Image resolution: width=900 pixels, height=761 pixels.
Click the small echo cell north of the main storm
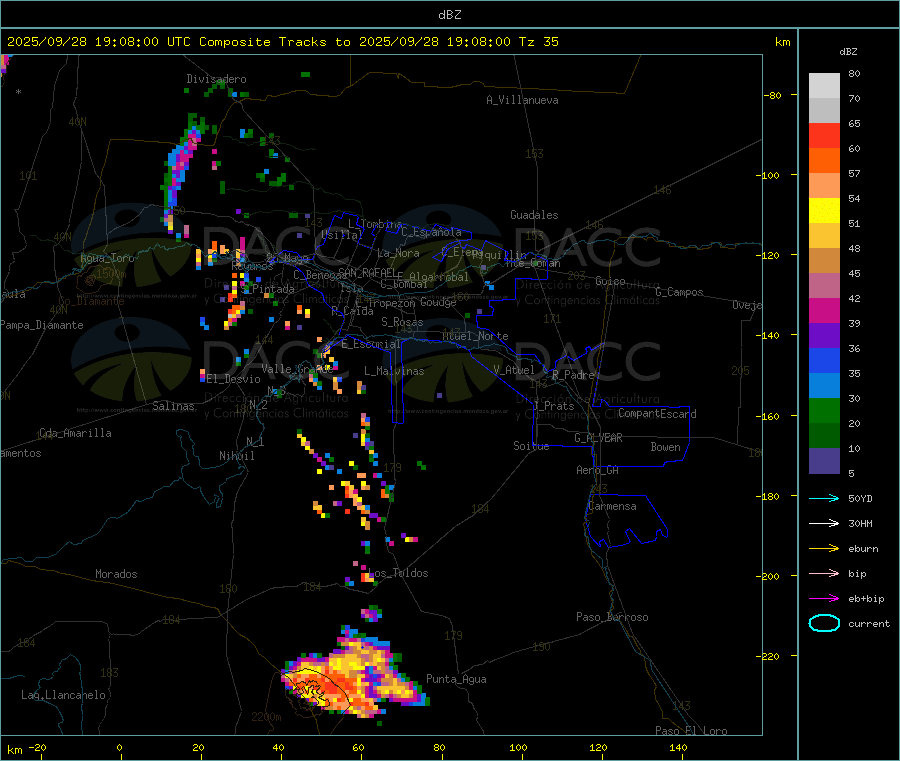tap(371, 614)
